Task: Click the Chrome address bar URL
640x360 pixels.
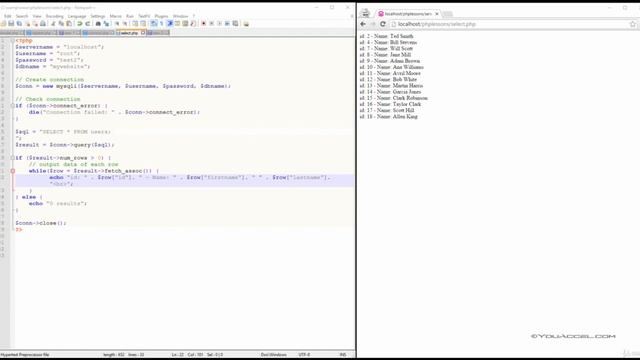Action: coord(437,24)
